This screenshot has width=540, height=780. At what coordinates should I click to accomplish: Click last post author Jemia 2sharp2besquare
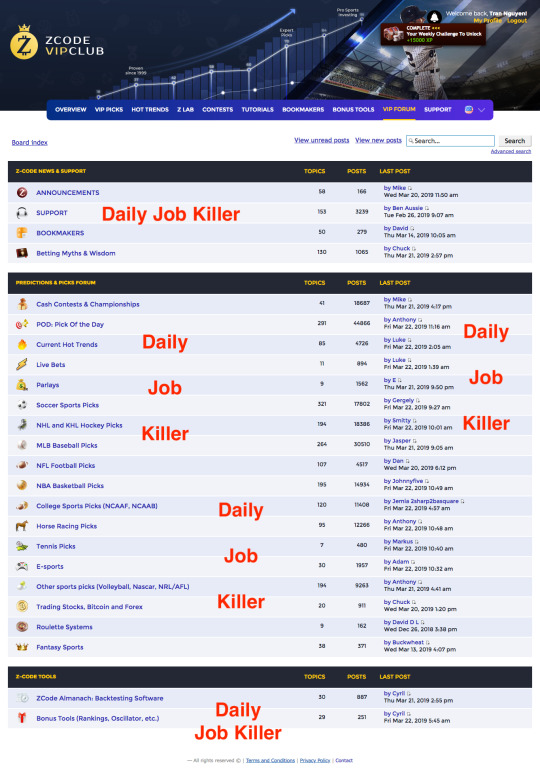[x=426, y=501]
